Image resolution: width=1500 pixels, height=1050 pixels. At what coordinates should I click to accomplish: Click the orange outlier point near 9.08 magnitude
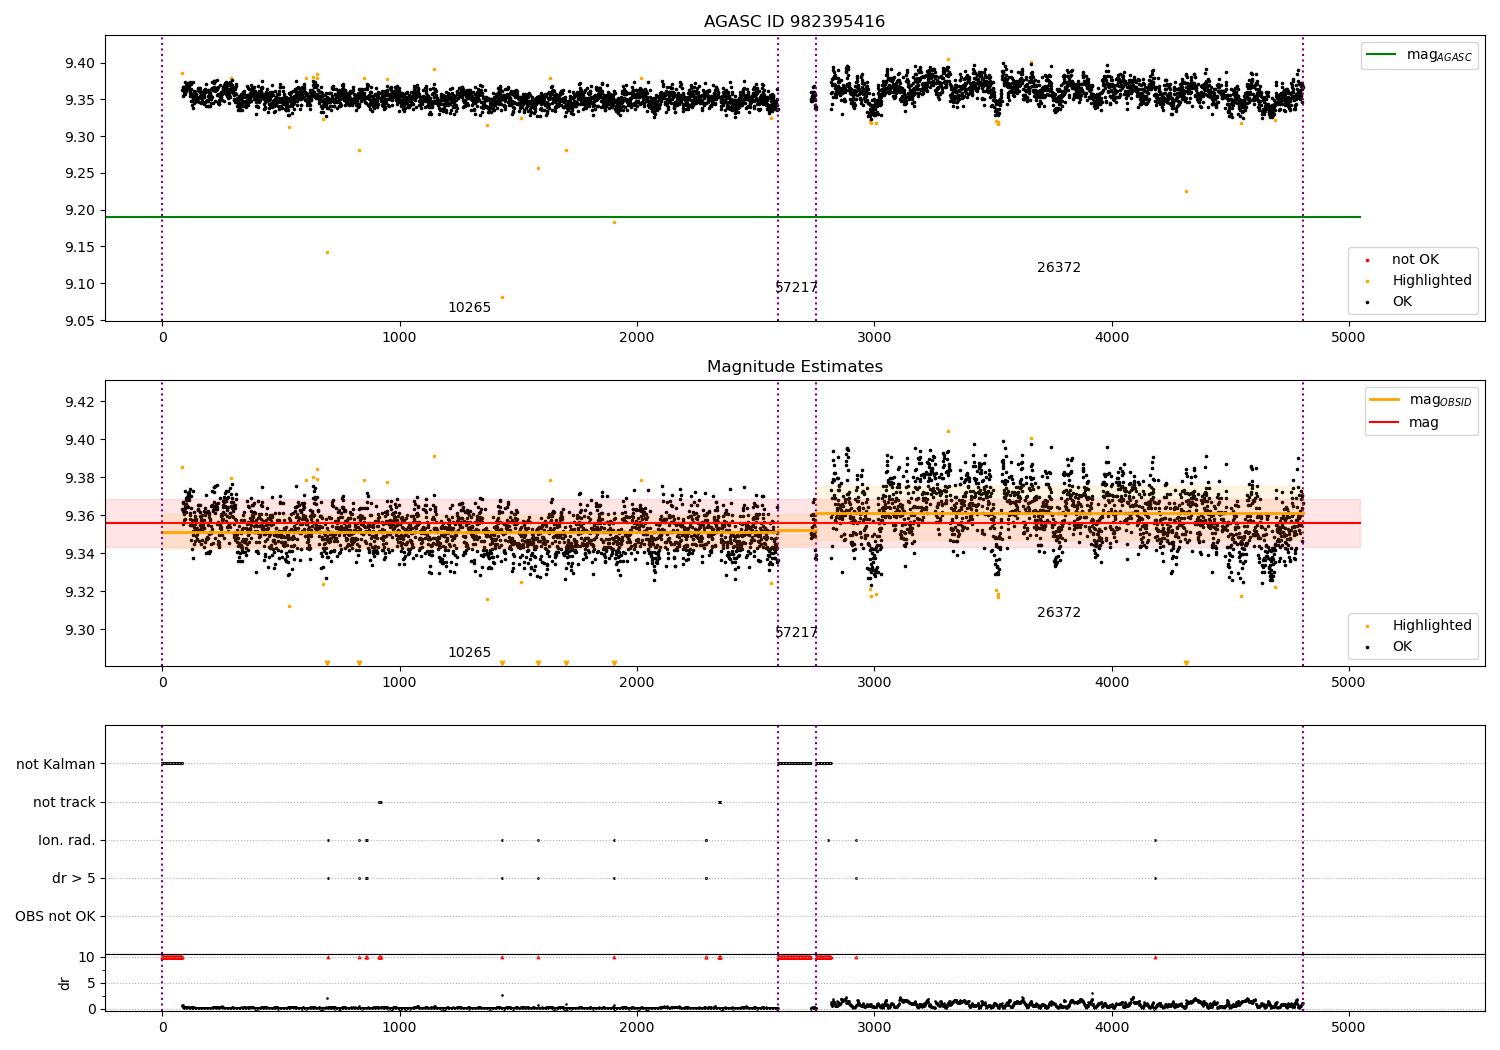tap(502, 297)
